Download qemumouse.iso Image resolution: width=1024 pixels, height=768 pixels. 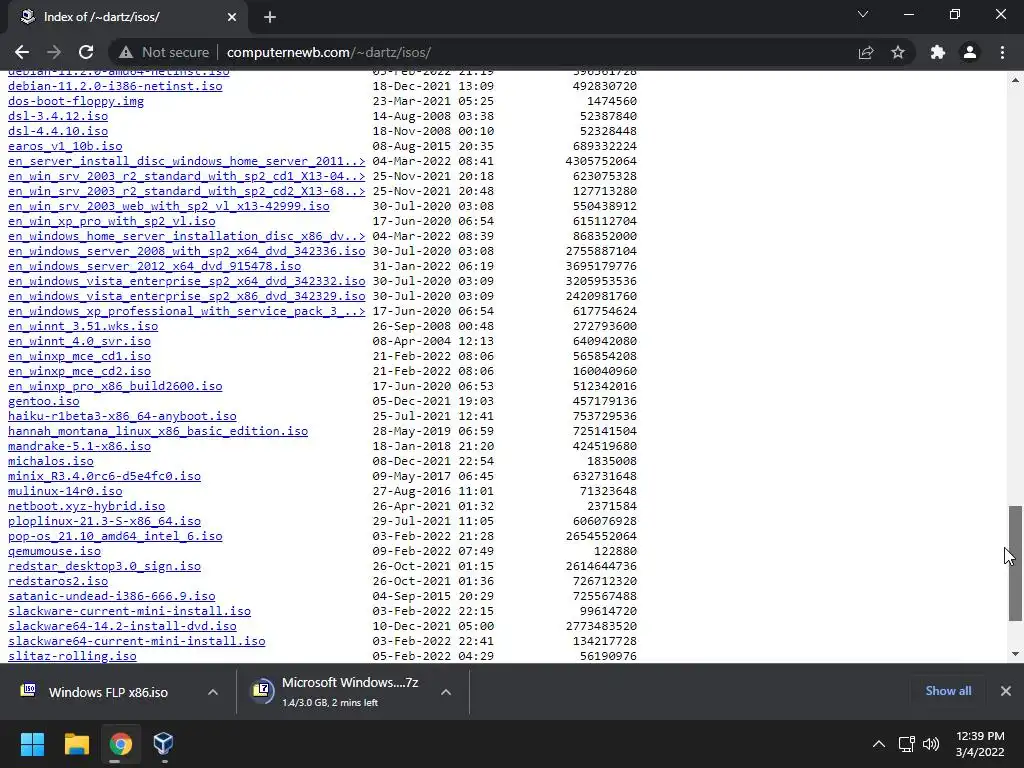[54, 552]
